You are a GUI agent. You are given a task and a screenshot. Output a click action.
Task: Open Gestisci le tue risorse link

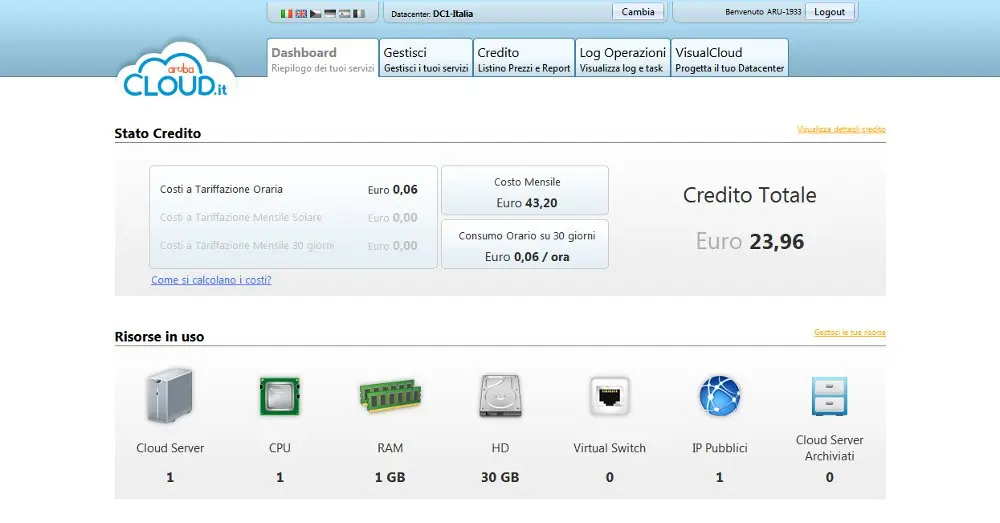[x=849, y=332]
